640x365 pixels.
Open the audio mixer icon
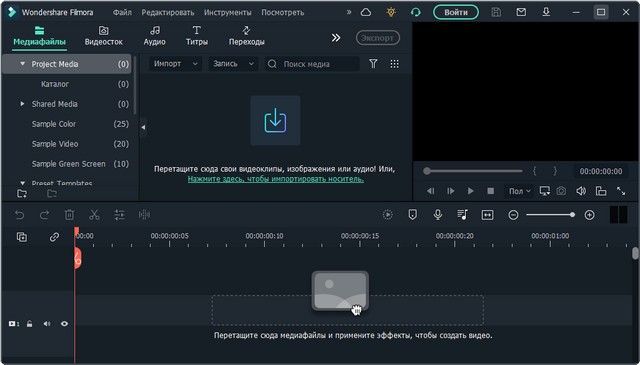(x=462, y=215)
